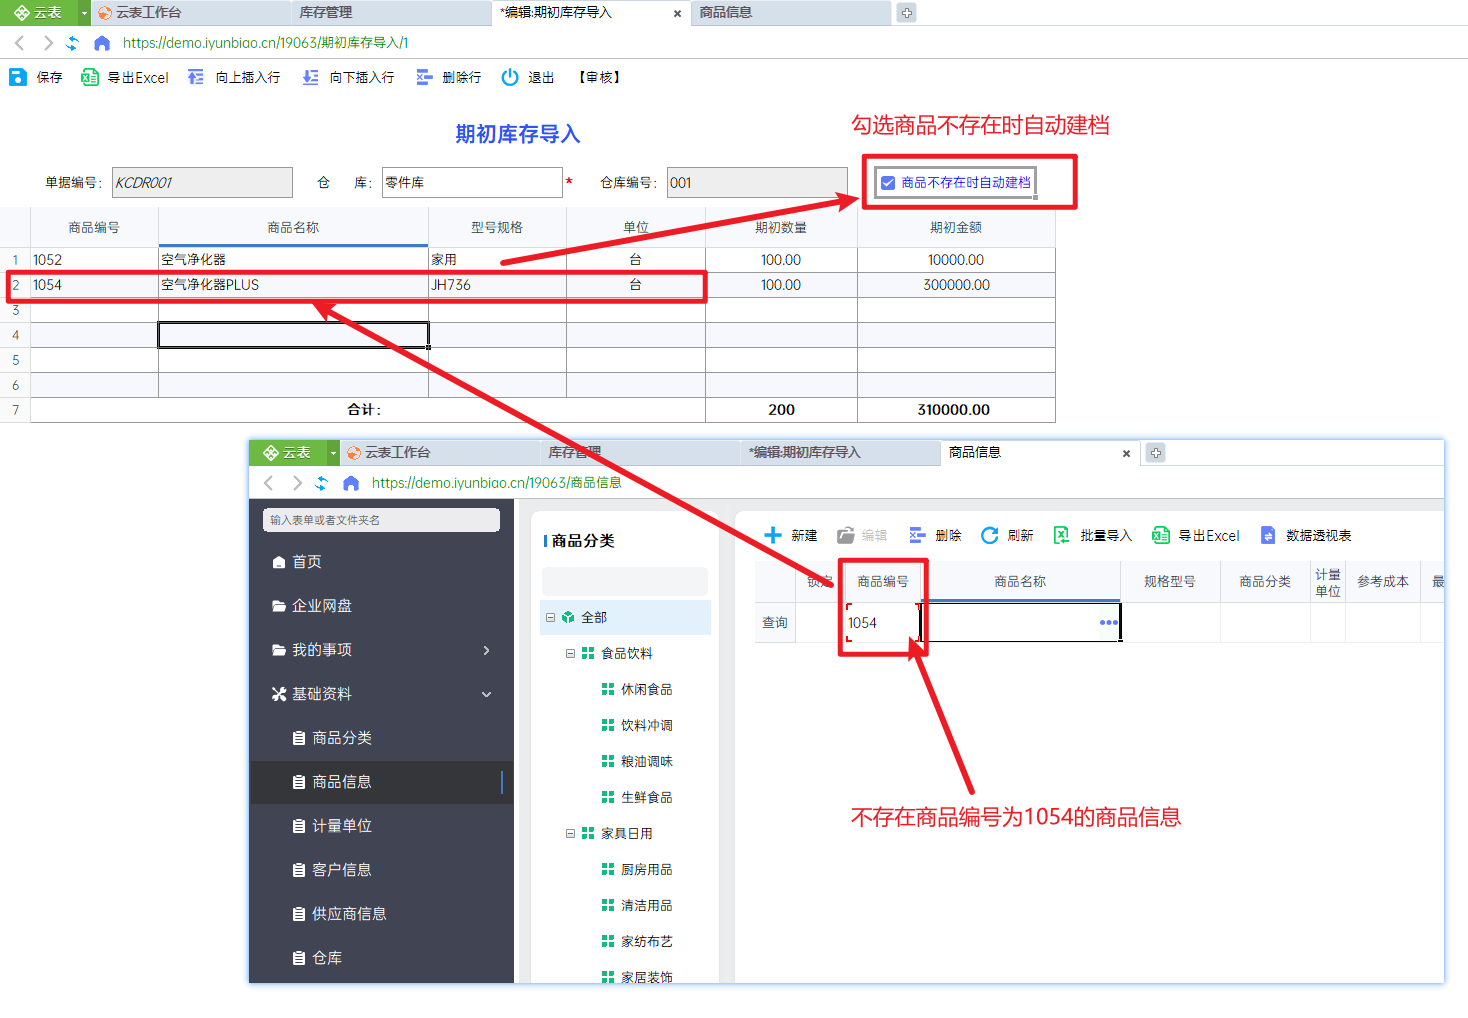Open the 云表 dropdown arrow in the lower window
The image size is (1468, 1018).
333,453
